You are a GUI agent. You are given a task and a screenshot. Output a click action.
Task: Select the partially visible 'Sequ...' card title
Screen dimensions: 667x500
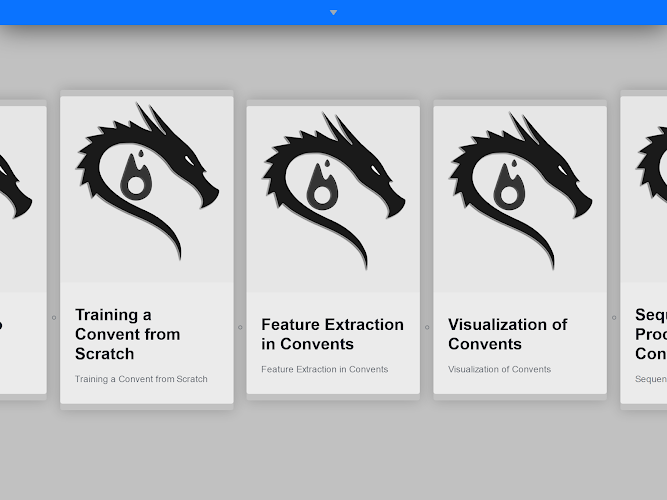pyautogui.click(x=650, y=334)
